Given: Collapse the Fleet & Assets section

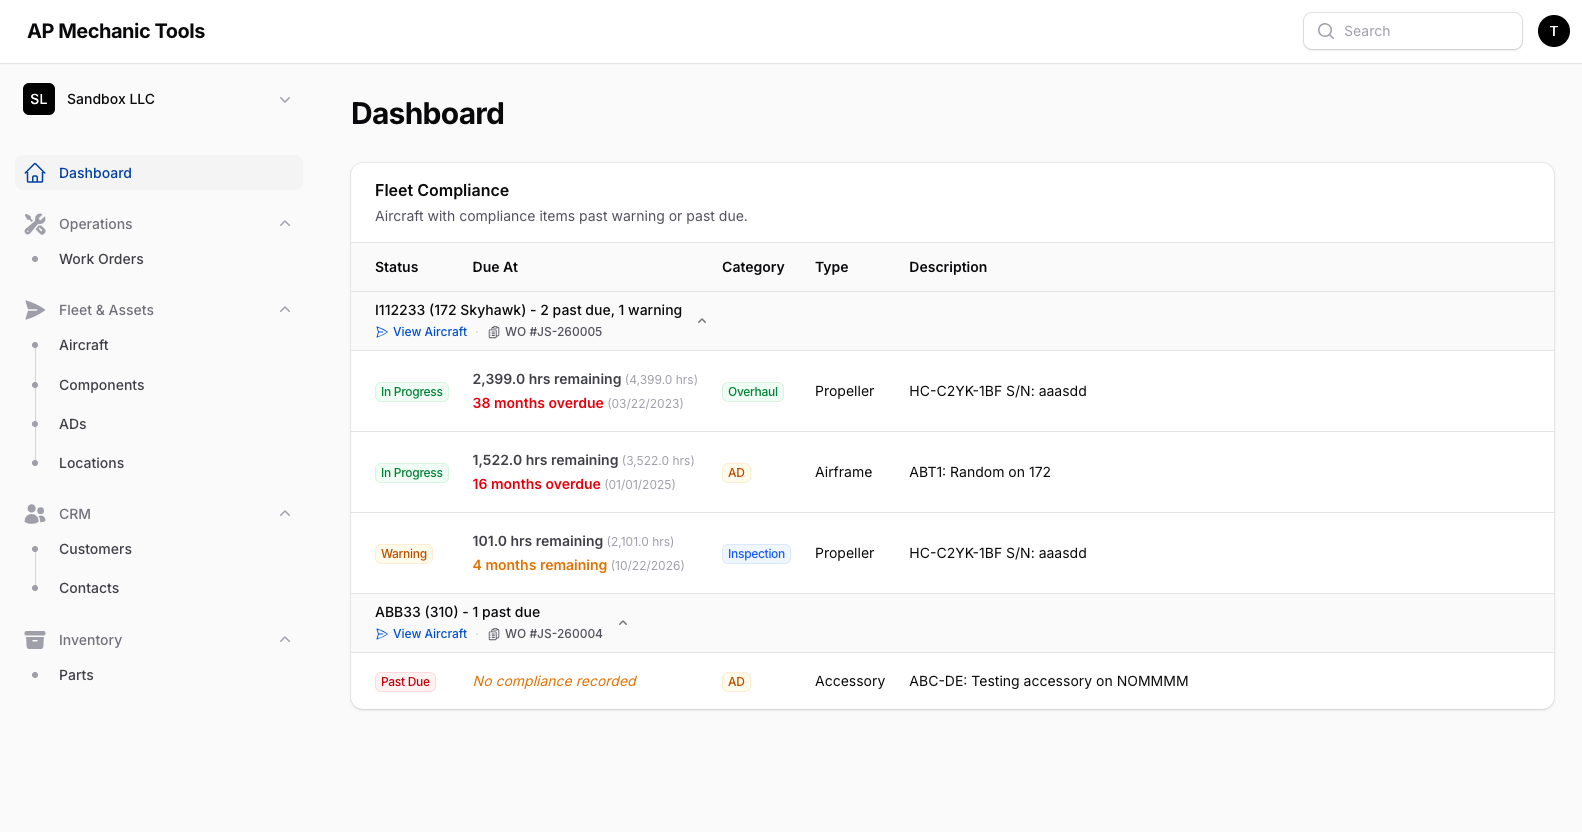Looking at the screenshot, I should pos(285,310).
